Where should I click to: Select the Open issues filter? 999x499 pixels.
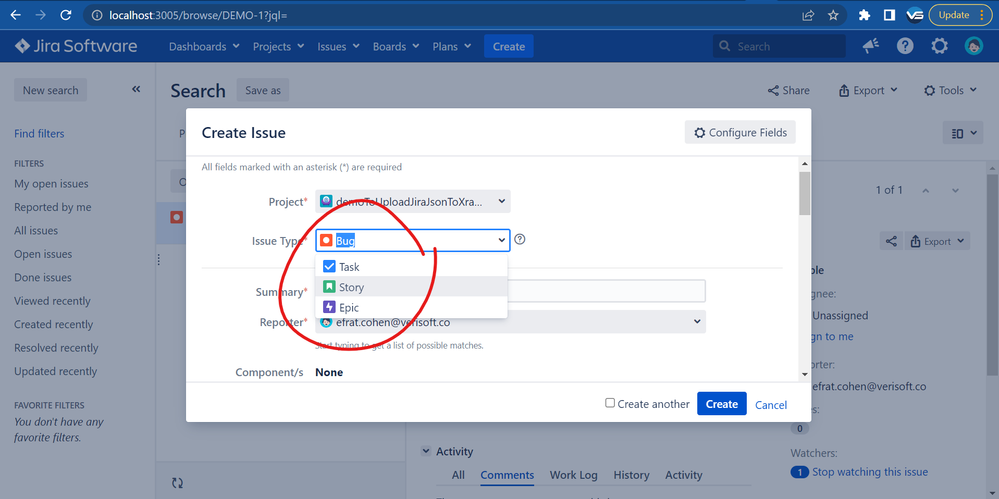coord(43,254)
